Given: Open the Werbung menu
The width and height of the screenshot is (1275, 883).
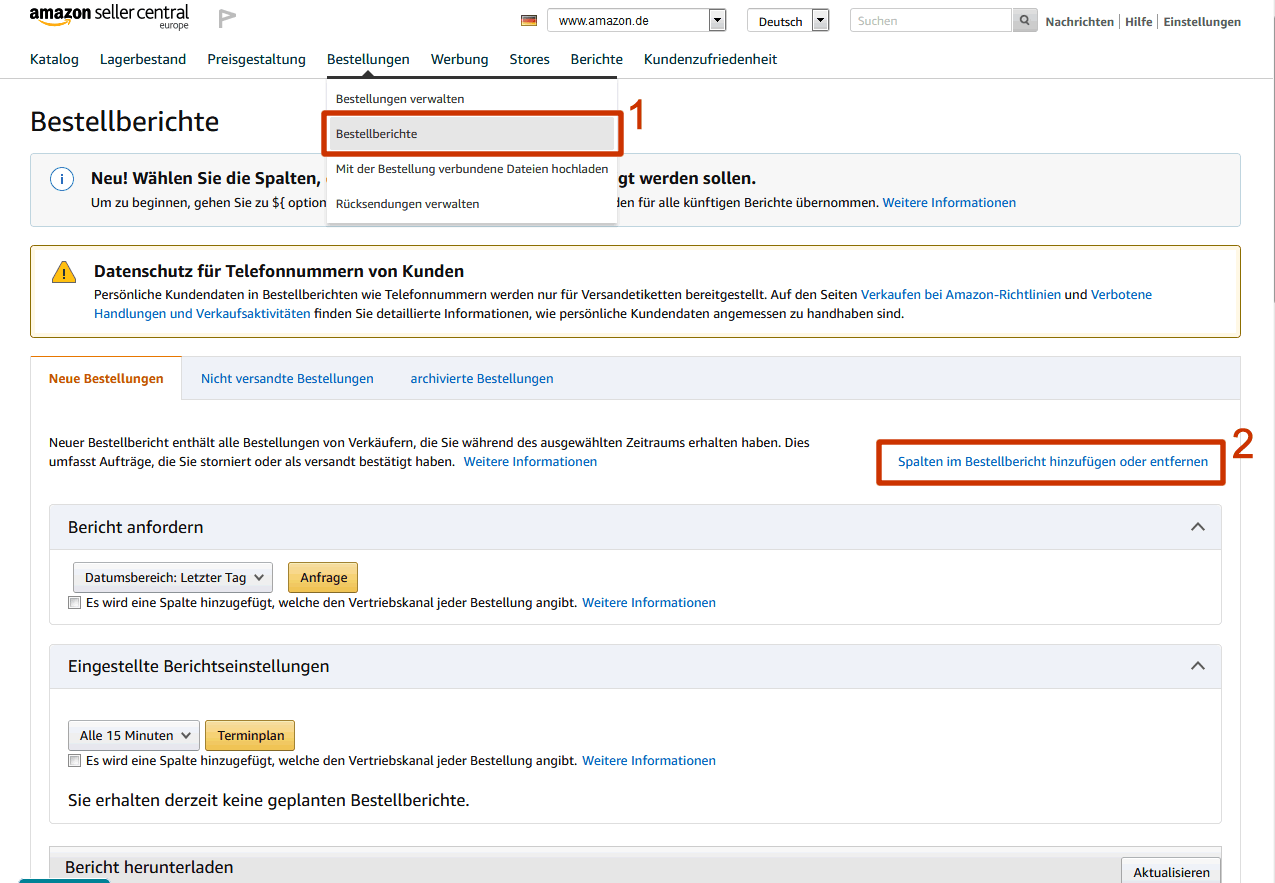Looking at the screenshot, I should [x=460, y=59].
